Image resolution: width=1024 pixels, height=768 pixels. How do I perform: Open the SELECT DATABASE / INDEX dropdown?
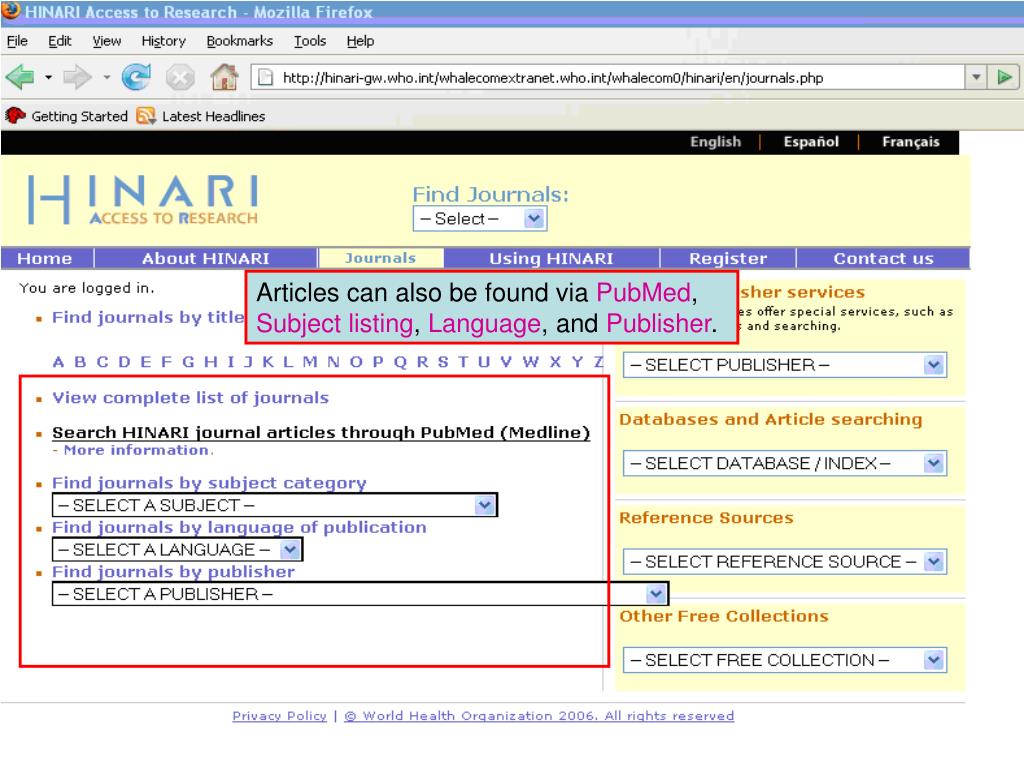click(785, 464)
